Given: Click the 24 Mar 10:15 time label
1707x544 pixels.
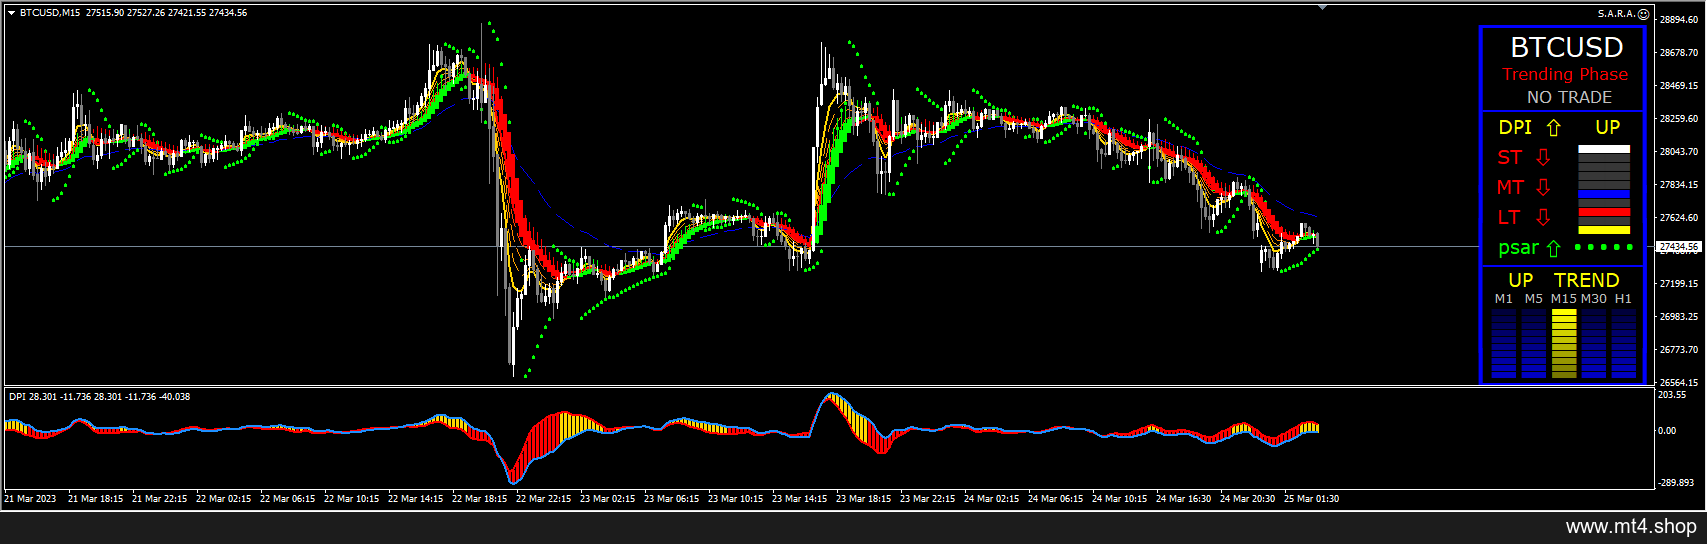Looking at the screenshot, I should 1120,498.
